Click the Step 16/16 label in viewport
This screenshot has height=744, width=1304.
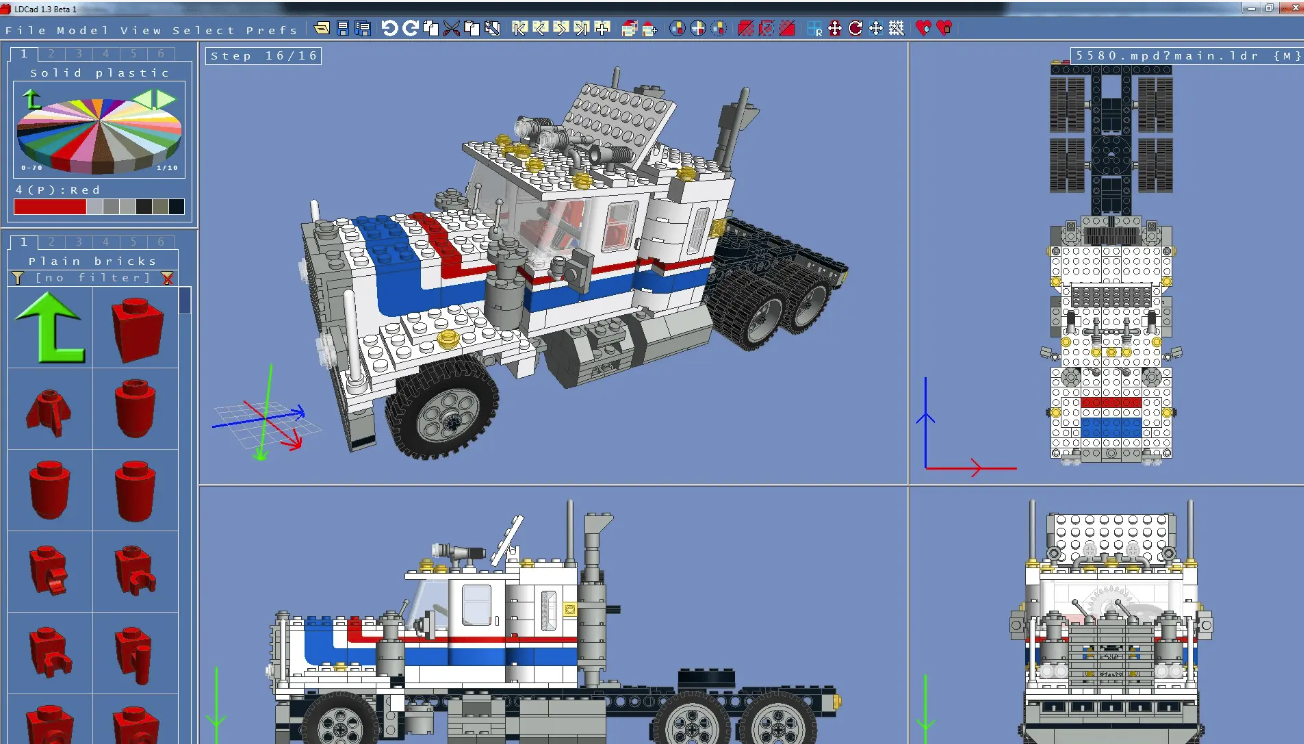[263, 56]
